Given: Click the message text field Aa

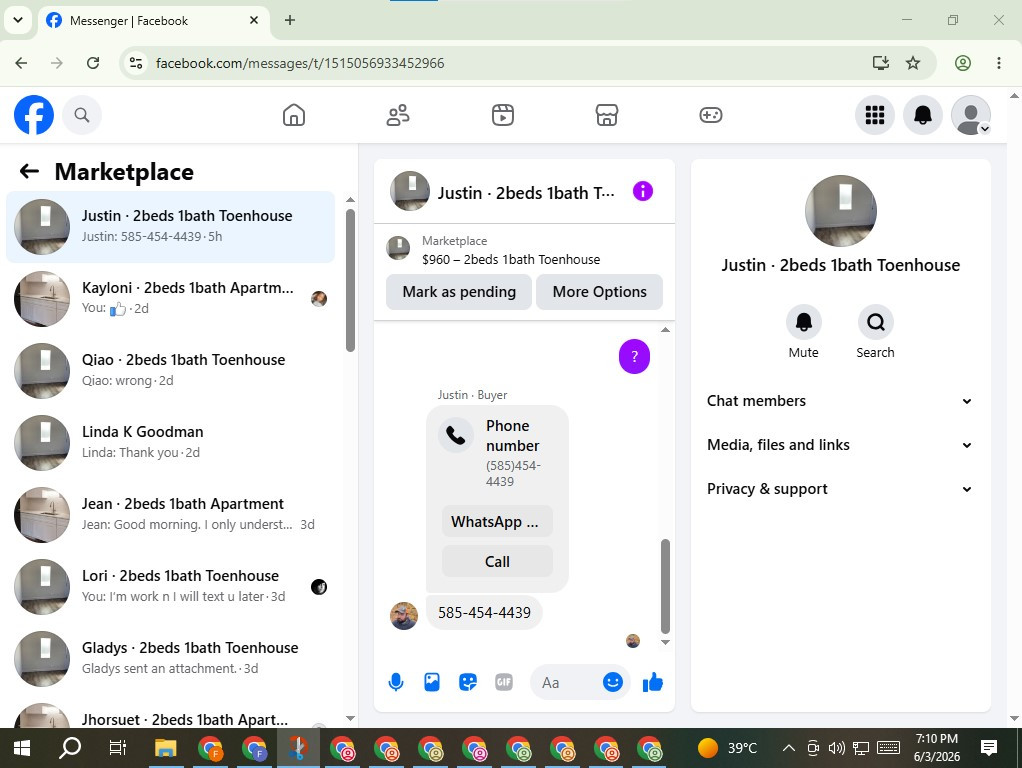Looking at the screenshot, I should coord(568,683).
